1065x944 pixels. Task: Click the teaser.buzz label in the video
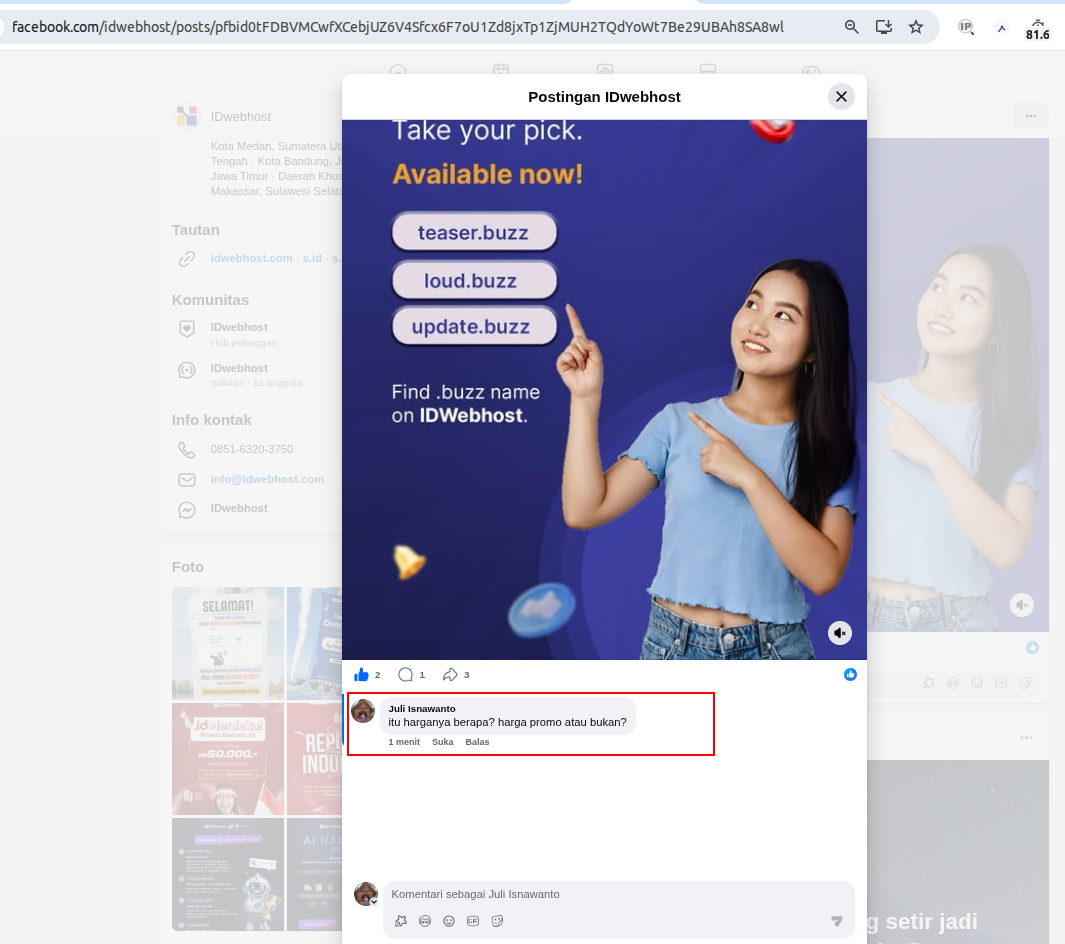pos(473,232)
